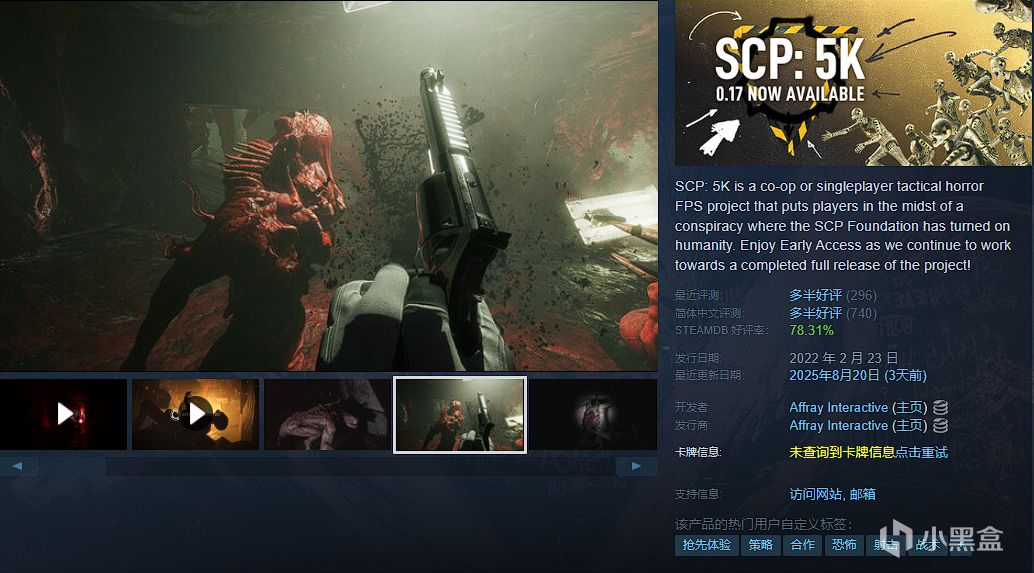Select the 射击 tag
The height and width of the screenshot is (573, 1034).
coord(886,545)
